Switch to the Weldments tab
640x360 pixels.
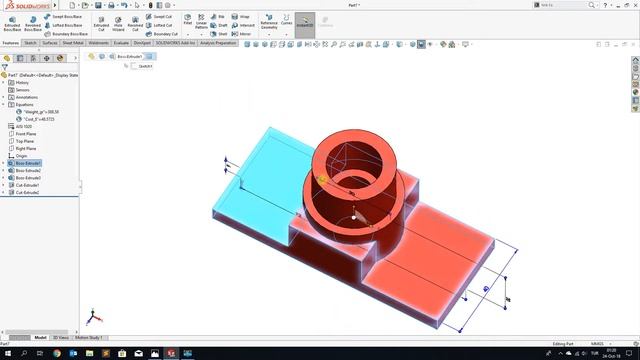[x=98, y=43]
